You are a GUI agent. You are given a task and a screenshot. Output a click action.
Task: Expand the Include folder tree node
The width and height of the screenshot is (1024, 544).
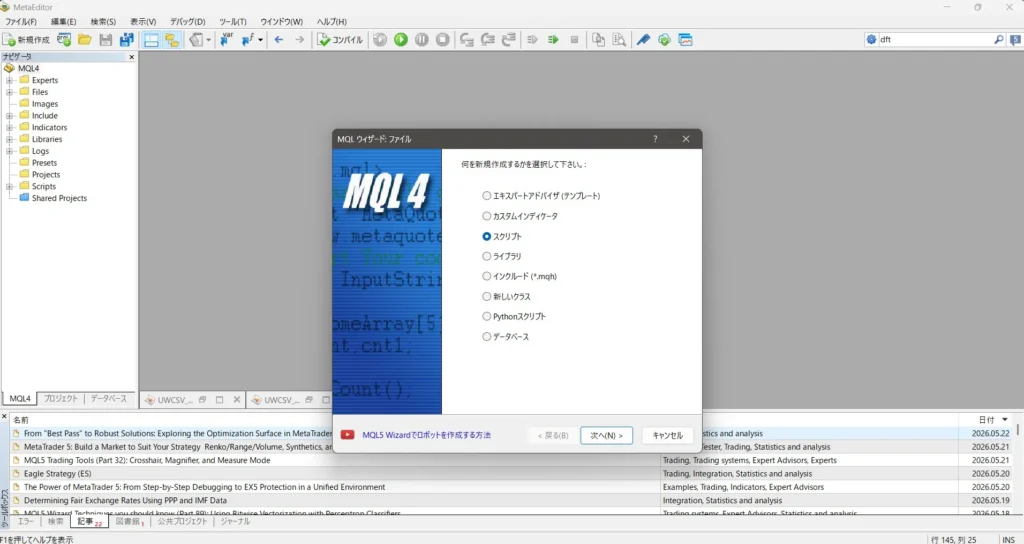[x=9, y=116]
